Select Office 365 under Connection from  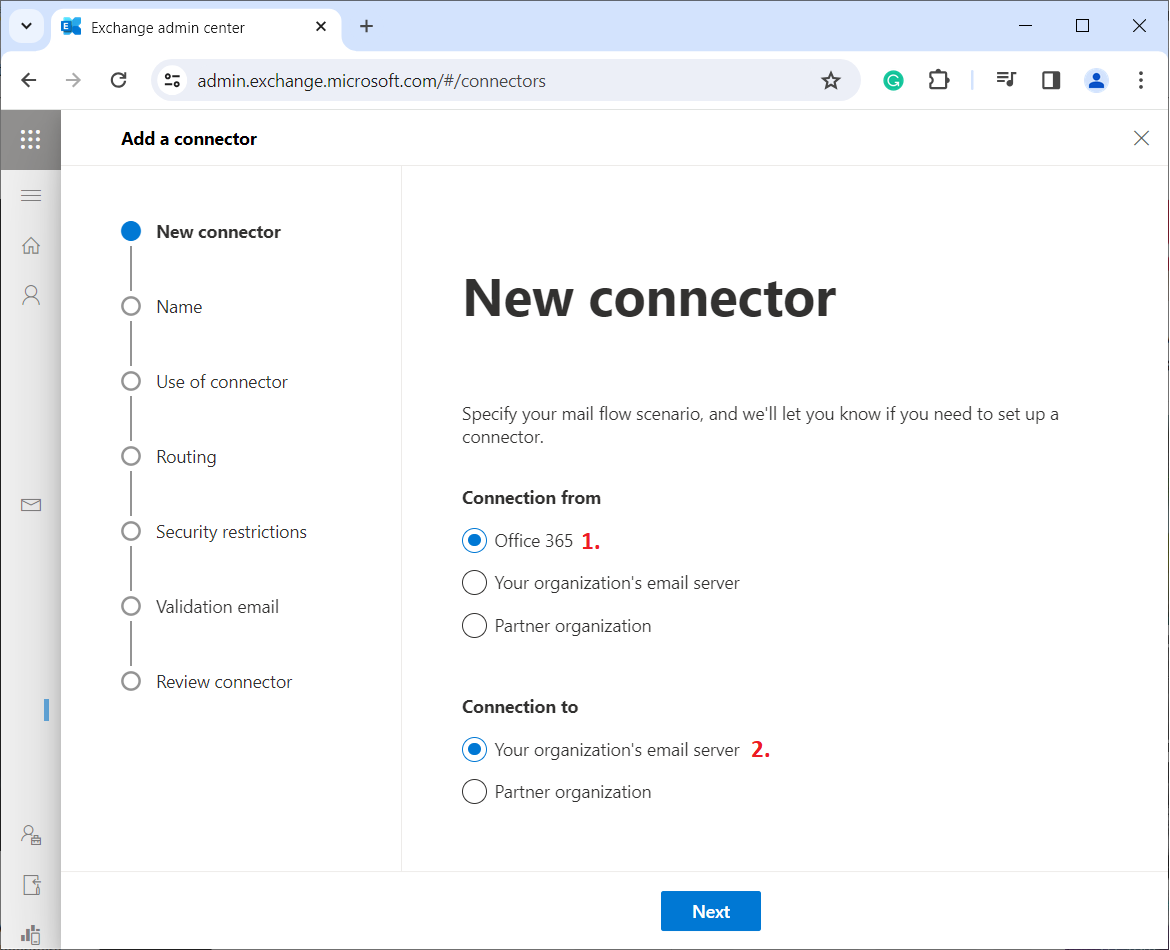tap(474, 541)
